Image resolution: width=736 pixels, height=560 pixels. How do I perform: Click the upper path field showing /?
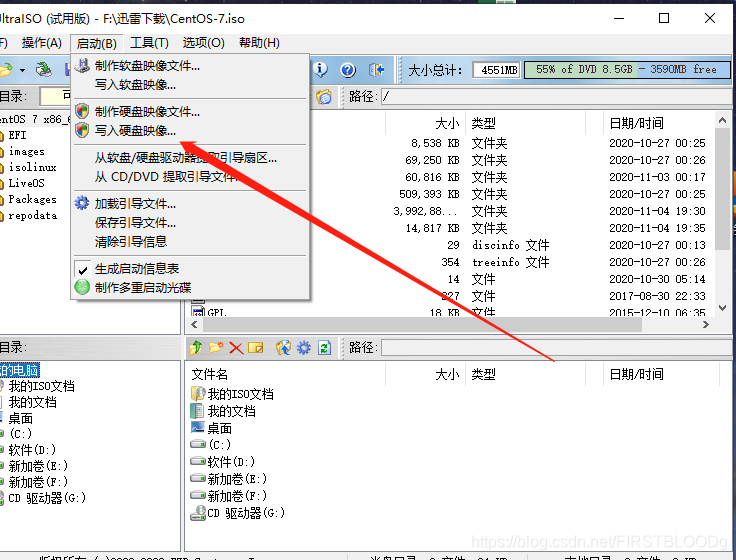click(x=557, y=97)
